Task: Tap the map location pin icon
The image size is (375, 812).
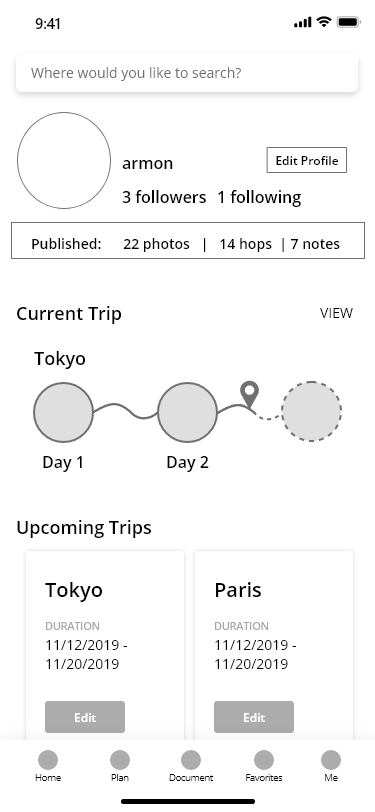Action: tap(250, 395)
